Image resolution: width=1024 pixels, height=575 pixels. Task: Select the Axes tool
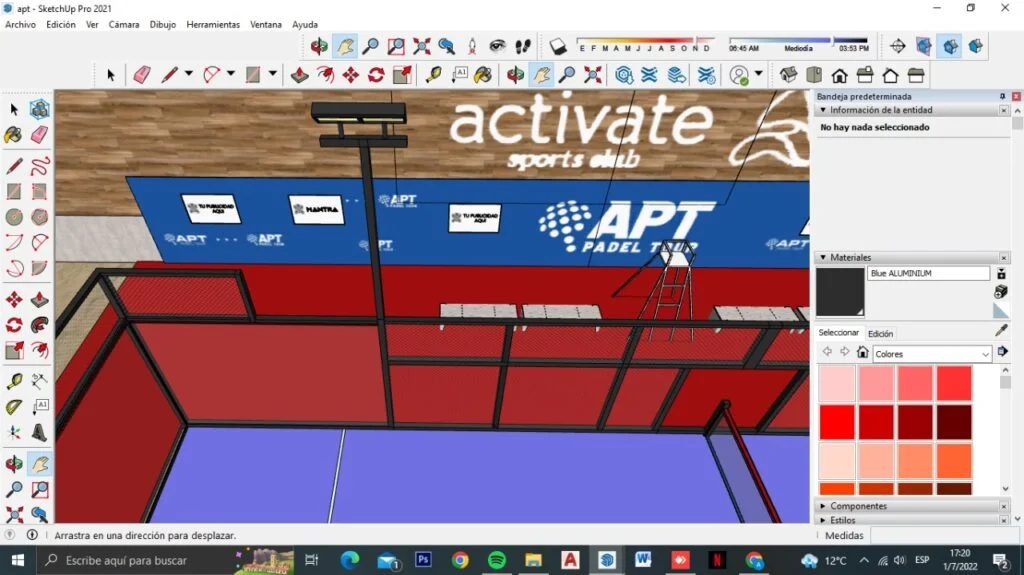click(14, 433)
